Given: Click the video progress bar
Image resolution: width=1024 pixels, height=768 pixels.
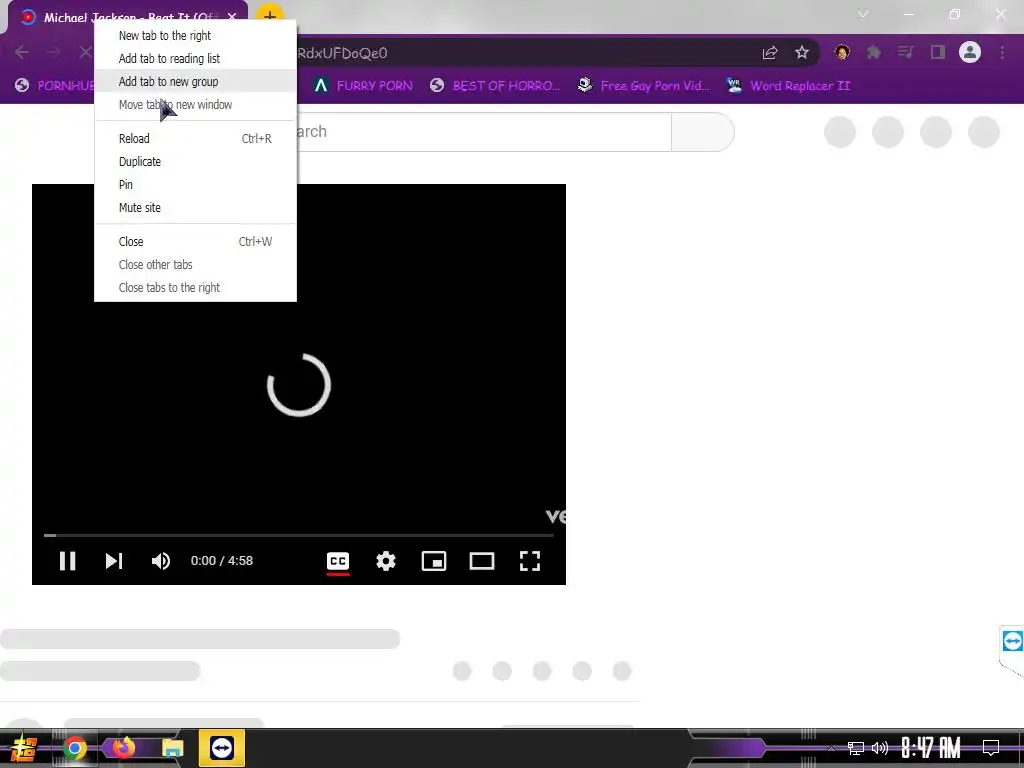Looking at the screenshot, I should pos(298,536).
